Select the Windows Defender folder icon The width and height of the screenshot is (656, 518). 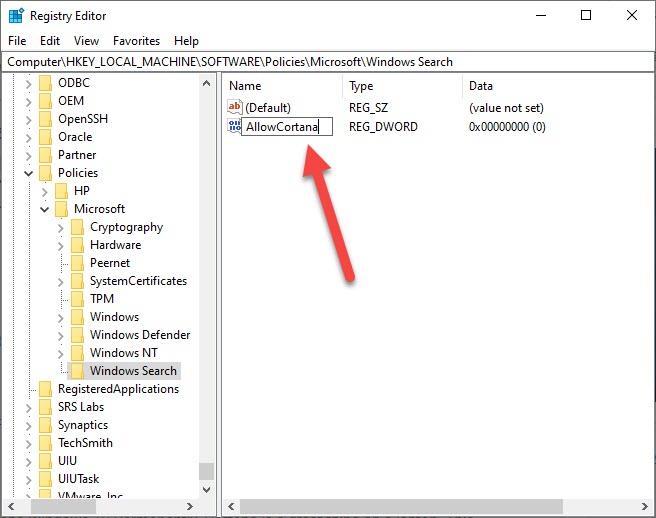pos(77,335)
